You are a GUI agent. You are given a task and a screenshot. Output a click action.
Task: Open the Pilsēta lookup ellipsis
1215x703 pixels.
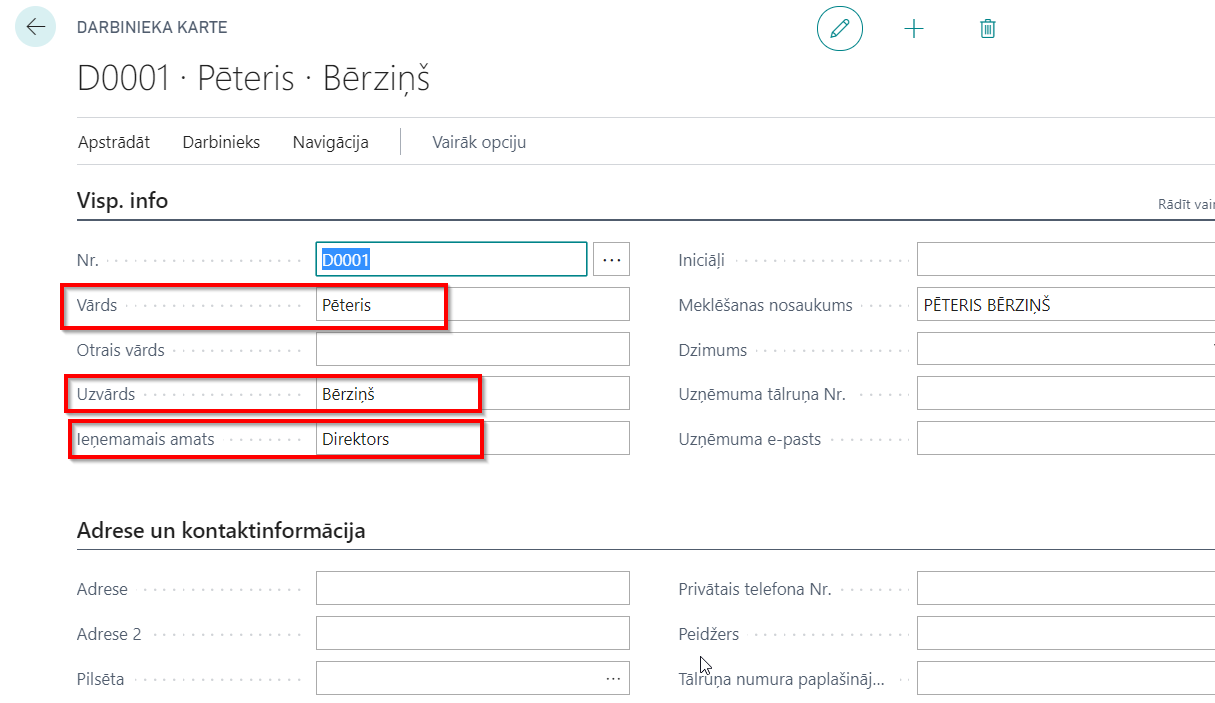[613, 678]
